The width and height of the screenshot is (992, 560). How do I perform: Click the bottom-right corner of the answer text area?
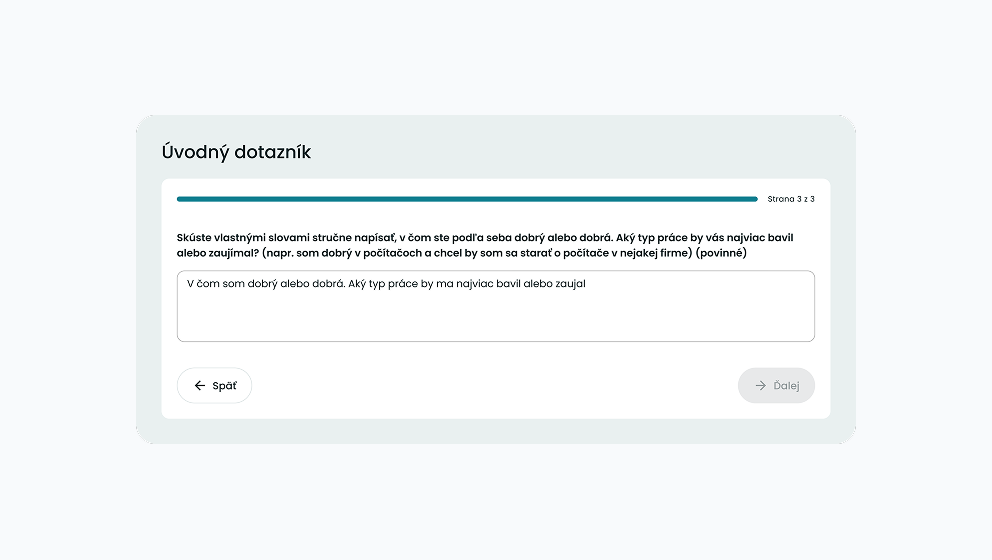pyautogui.click(x=809, y=336)
